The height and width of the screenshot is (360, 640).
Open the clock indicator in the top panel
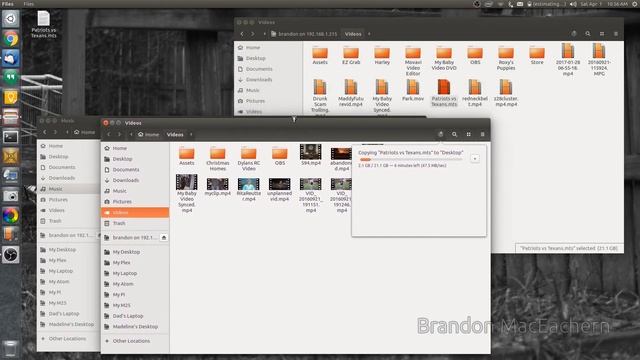604,4
